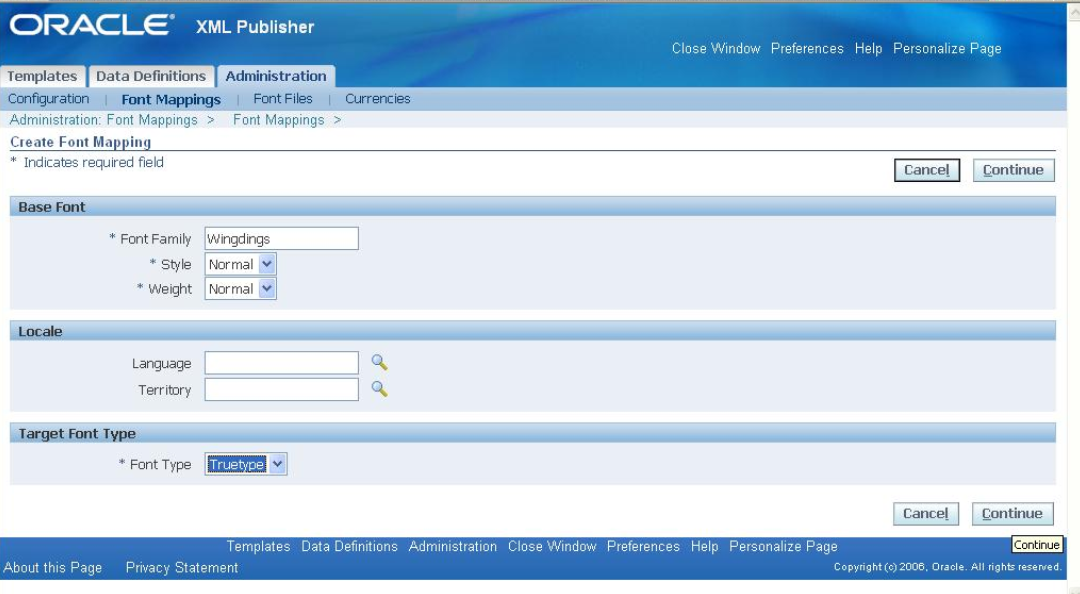Open the Configuration subtab
This screenshot has width=1080, height=594.
click(x=48, y=99)
